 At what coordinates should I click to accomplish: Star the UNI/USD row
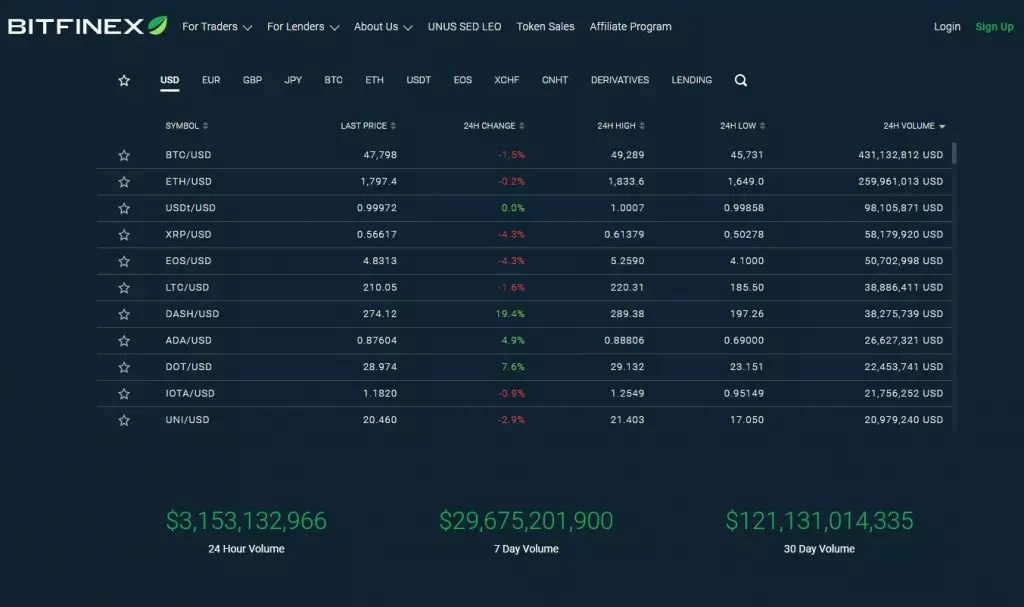pos(124,420)
